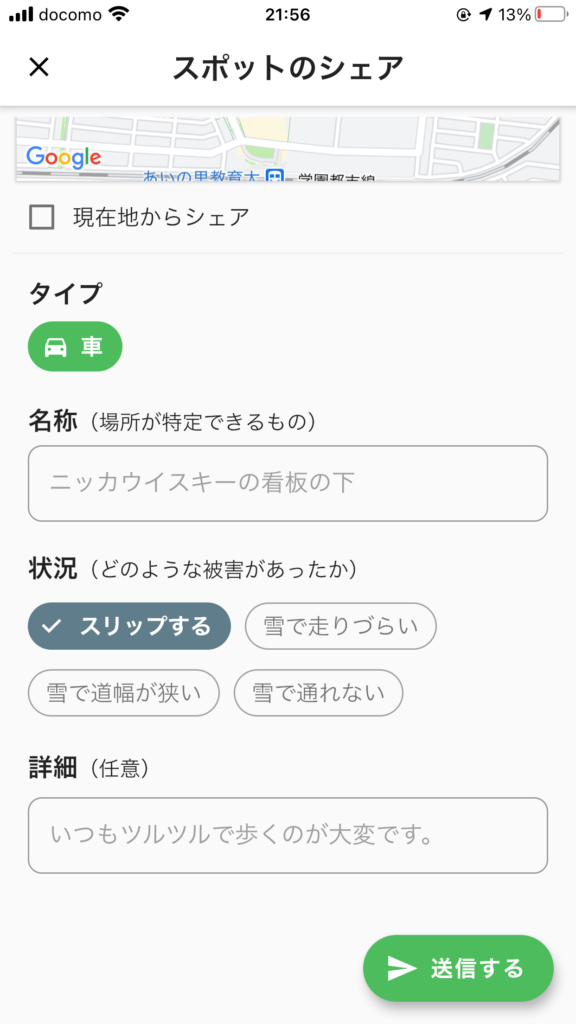Viewport: 576px width, 1024px height.
Task: Tap the あいの里教育大 station label on map
Action: (x=204, y=176)
